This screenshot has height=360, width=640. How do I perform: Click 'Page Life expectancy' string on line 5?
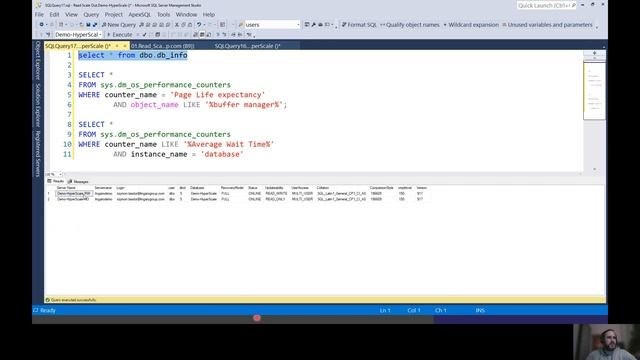coord(218,95)
